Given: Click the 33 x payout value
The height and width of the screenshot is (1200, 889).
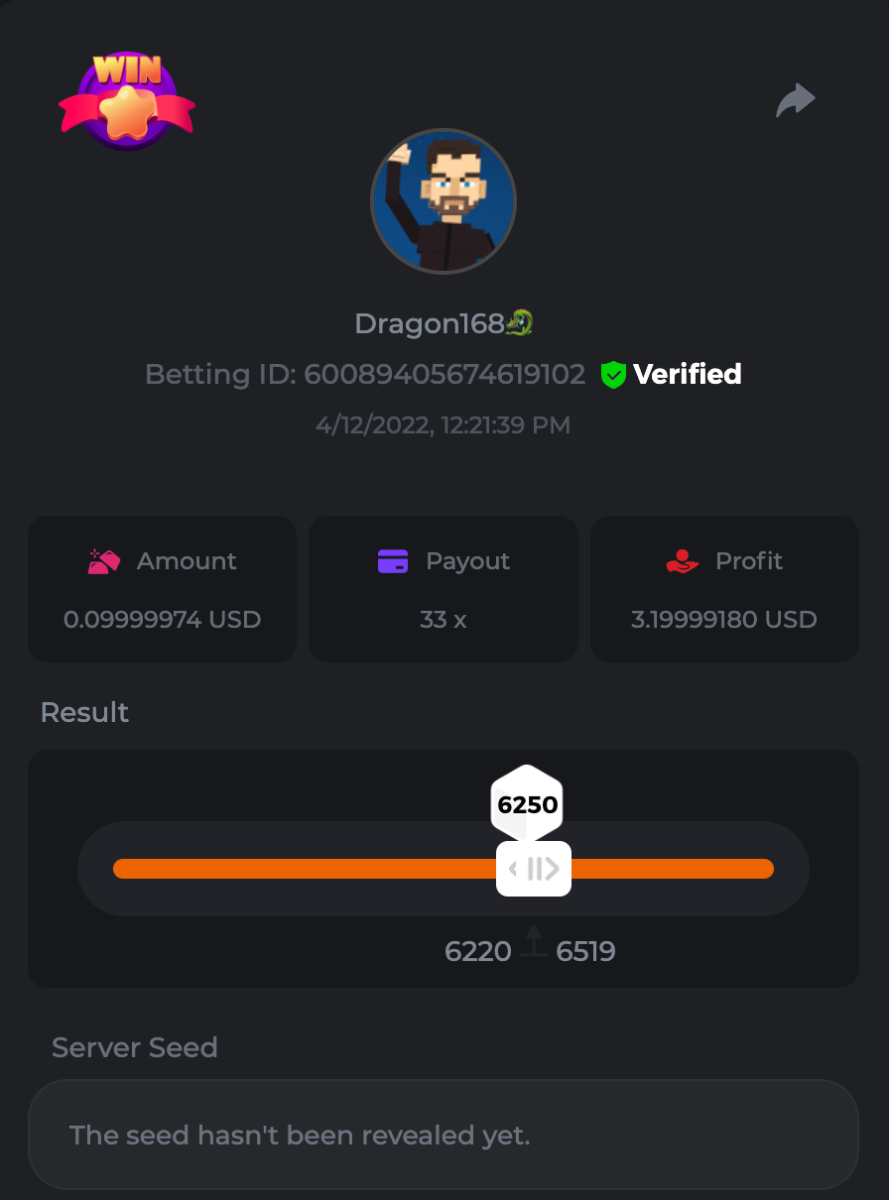Looking at the screenshot, I should pos(443,619).
